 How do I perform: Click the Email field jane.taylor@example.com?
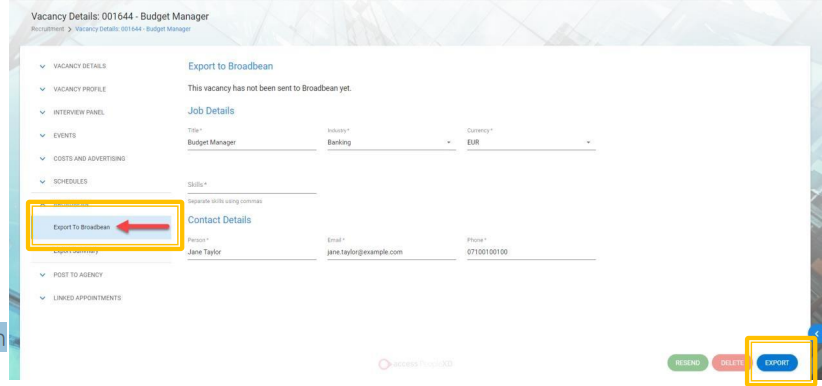pyautogui.click(x=391, y=252)
